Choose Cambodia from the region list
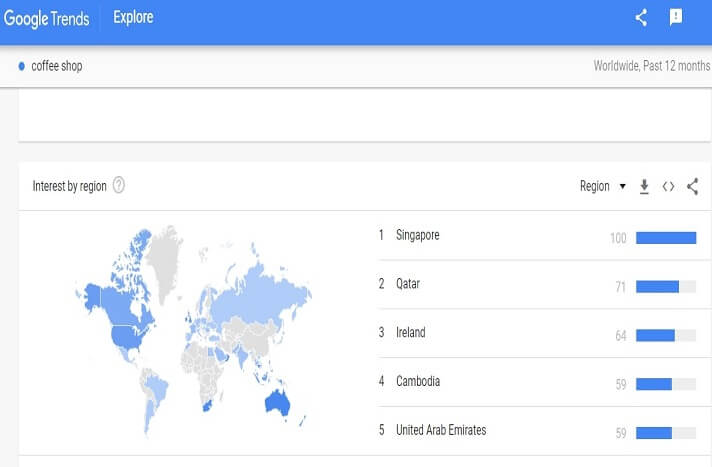The height and width of the screenshot is (467, 712). (x=418, y=382)
